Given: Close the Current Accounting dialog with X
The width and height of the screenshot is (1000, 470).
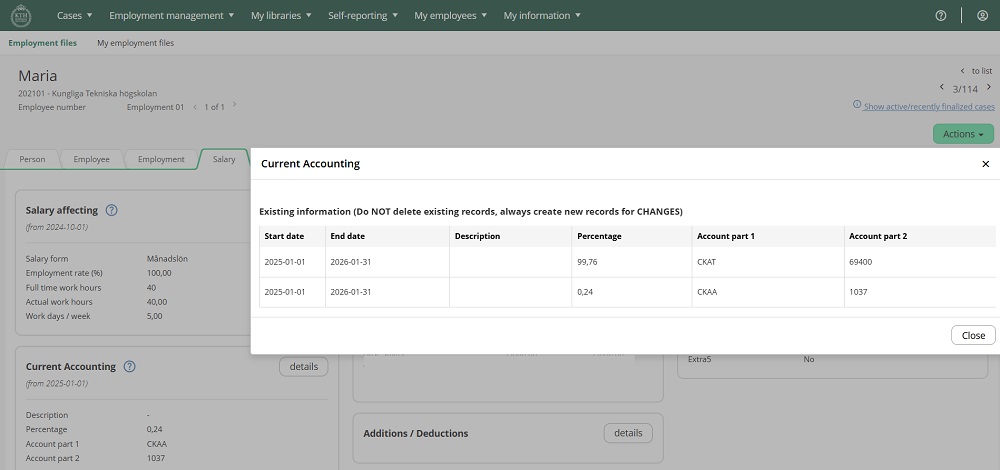Looking at the screenshot, I should (985, 164).
